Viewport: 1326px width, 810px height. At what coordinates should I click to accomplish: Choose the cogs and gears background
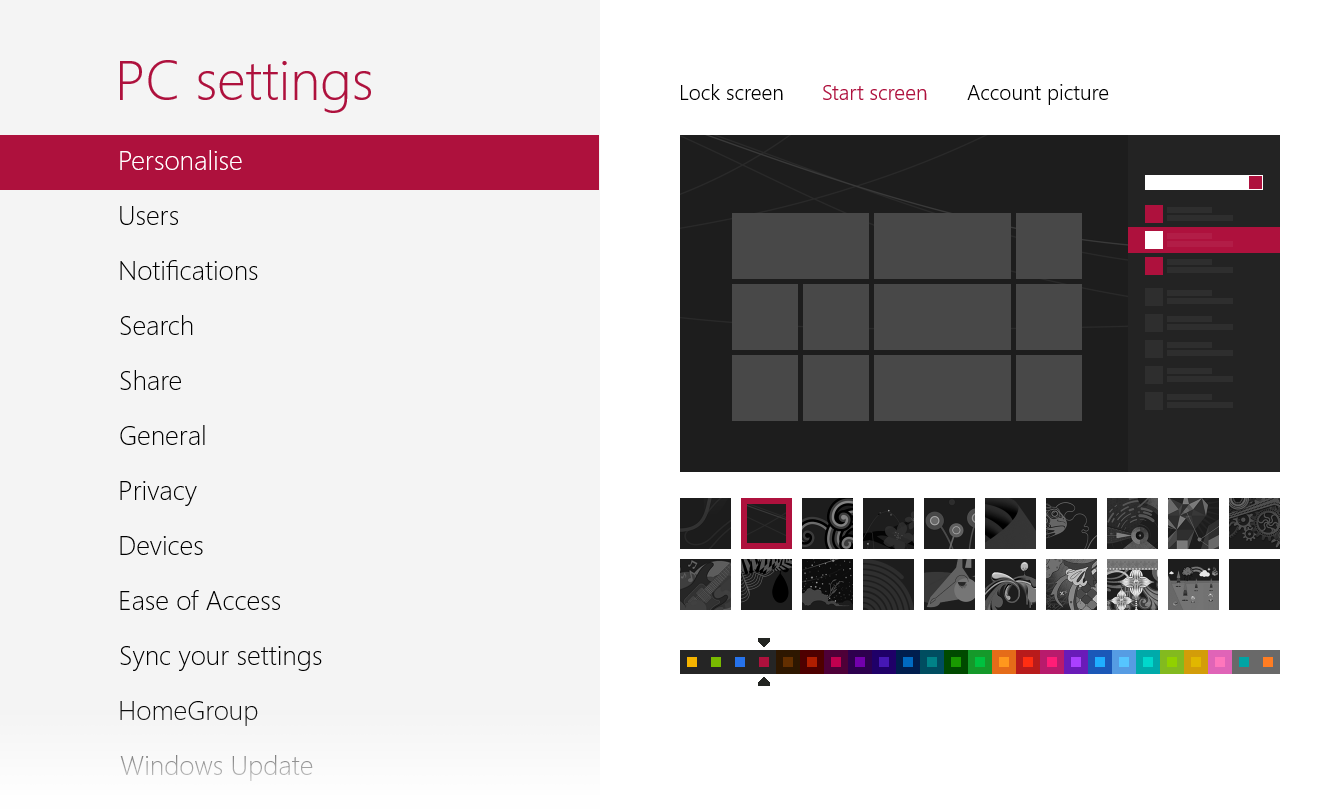(1254, 523)
